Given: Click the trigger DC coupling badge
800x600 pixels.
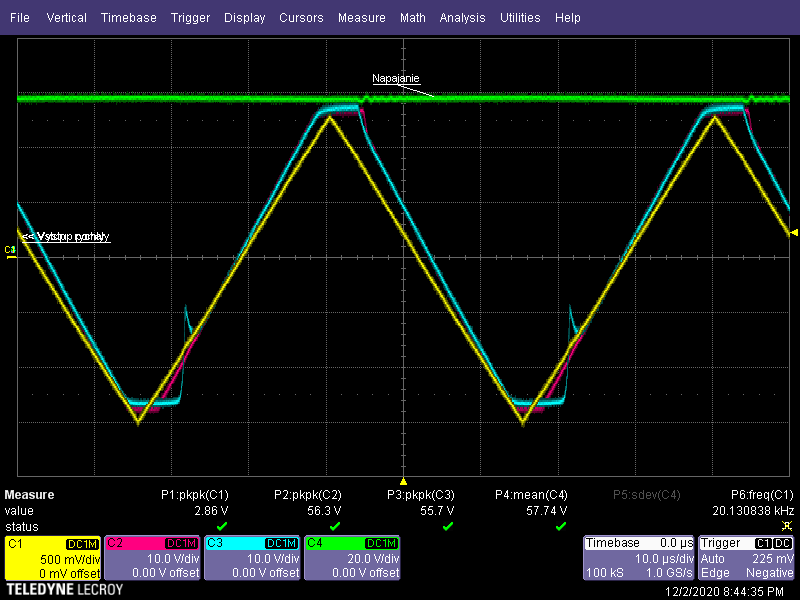Looking at the screenshot, I should click(x=783, y=544).
